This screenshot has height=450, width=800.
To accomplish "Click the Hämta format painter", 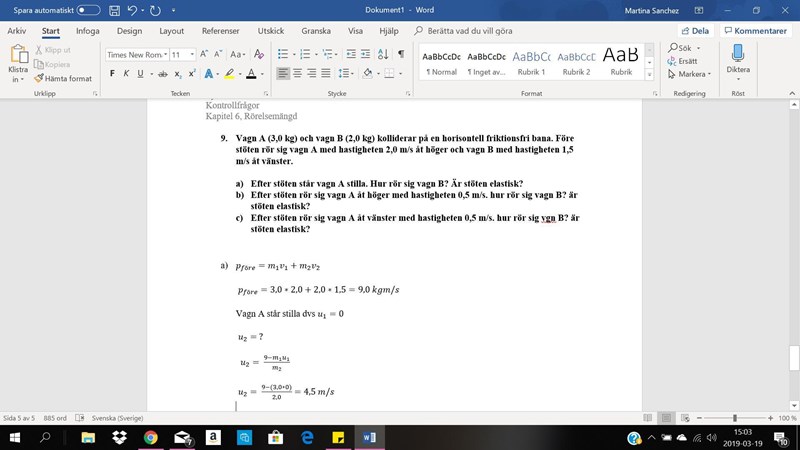I will 66,78.
